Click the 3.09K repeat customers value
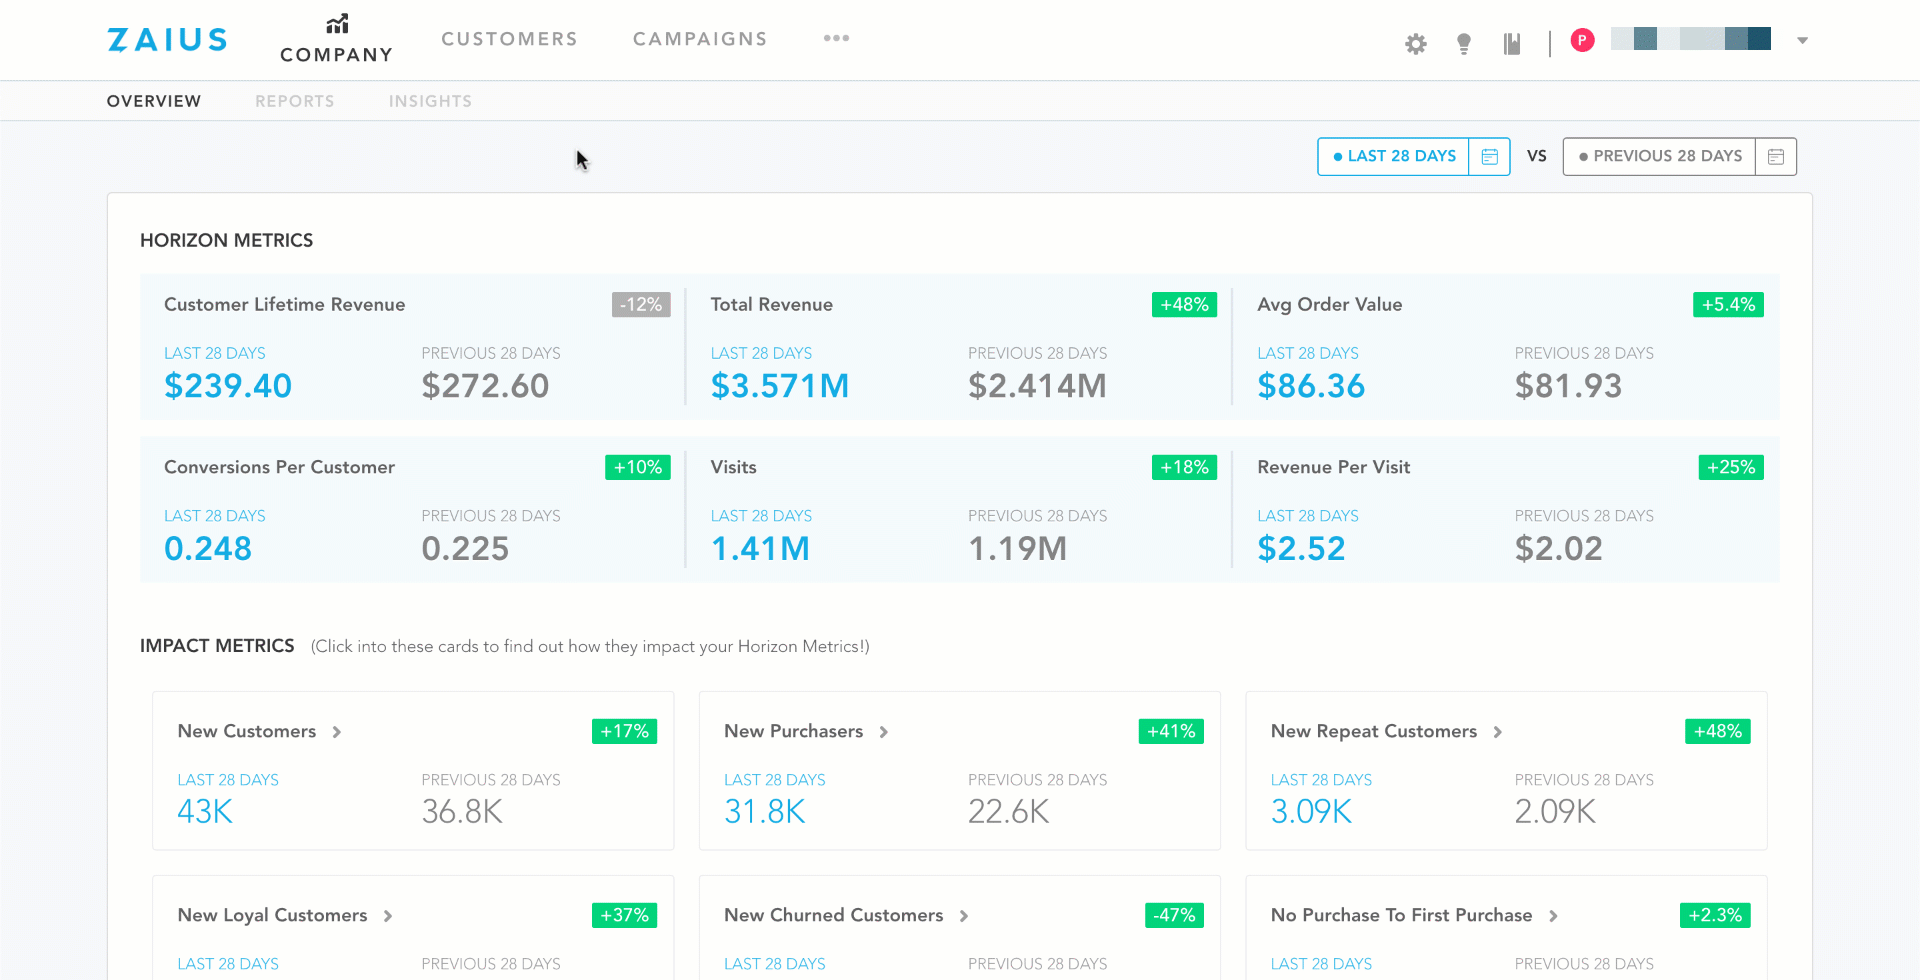Screen dimensions: 1920x980 tap(1311, 812)
